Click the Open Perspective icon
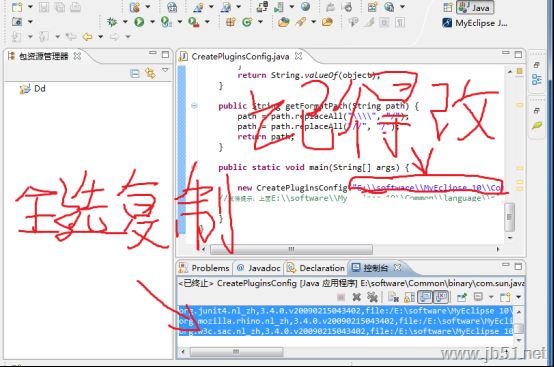The height and width of the screenshot is (367, 554). tap(448, 8)
